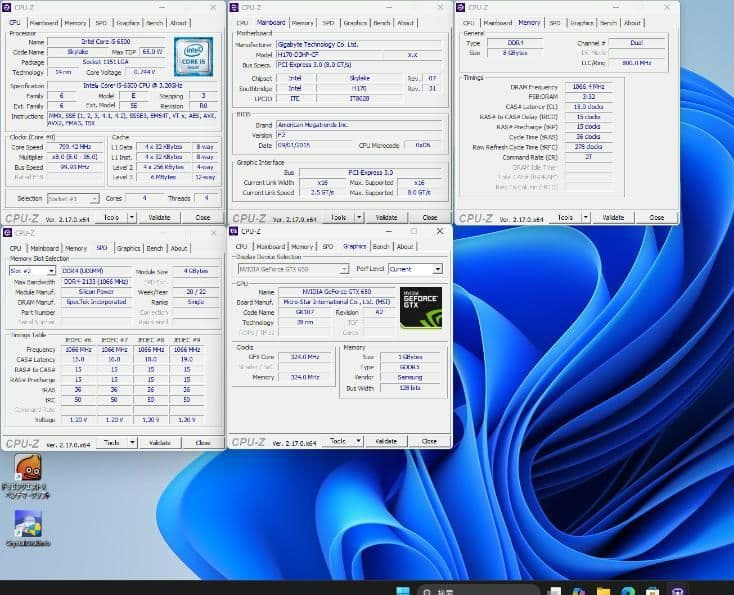Click the title-bar icon of the Mainboard window
The image size is (734, 595).
tap(234, 7)
